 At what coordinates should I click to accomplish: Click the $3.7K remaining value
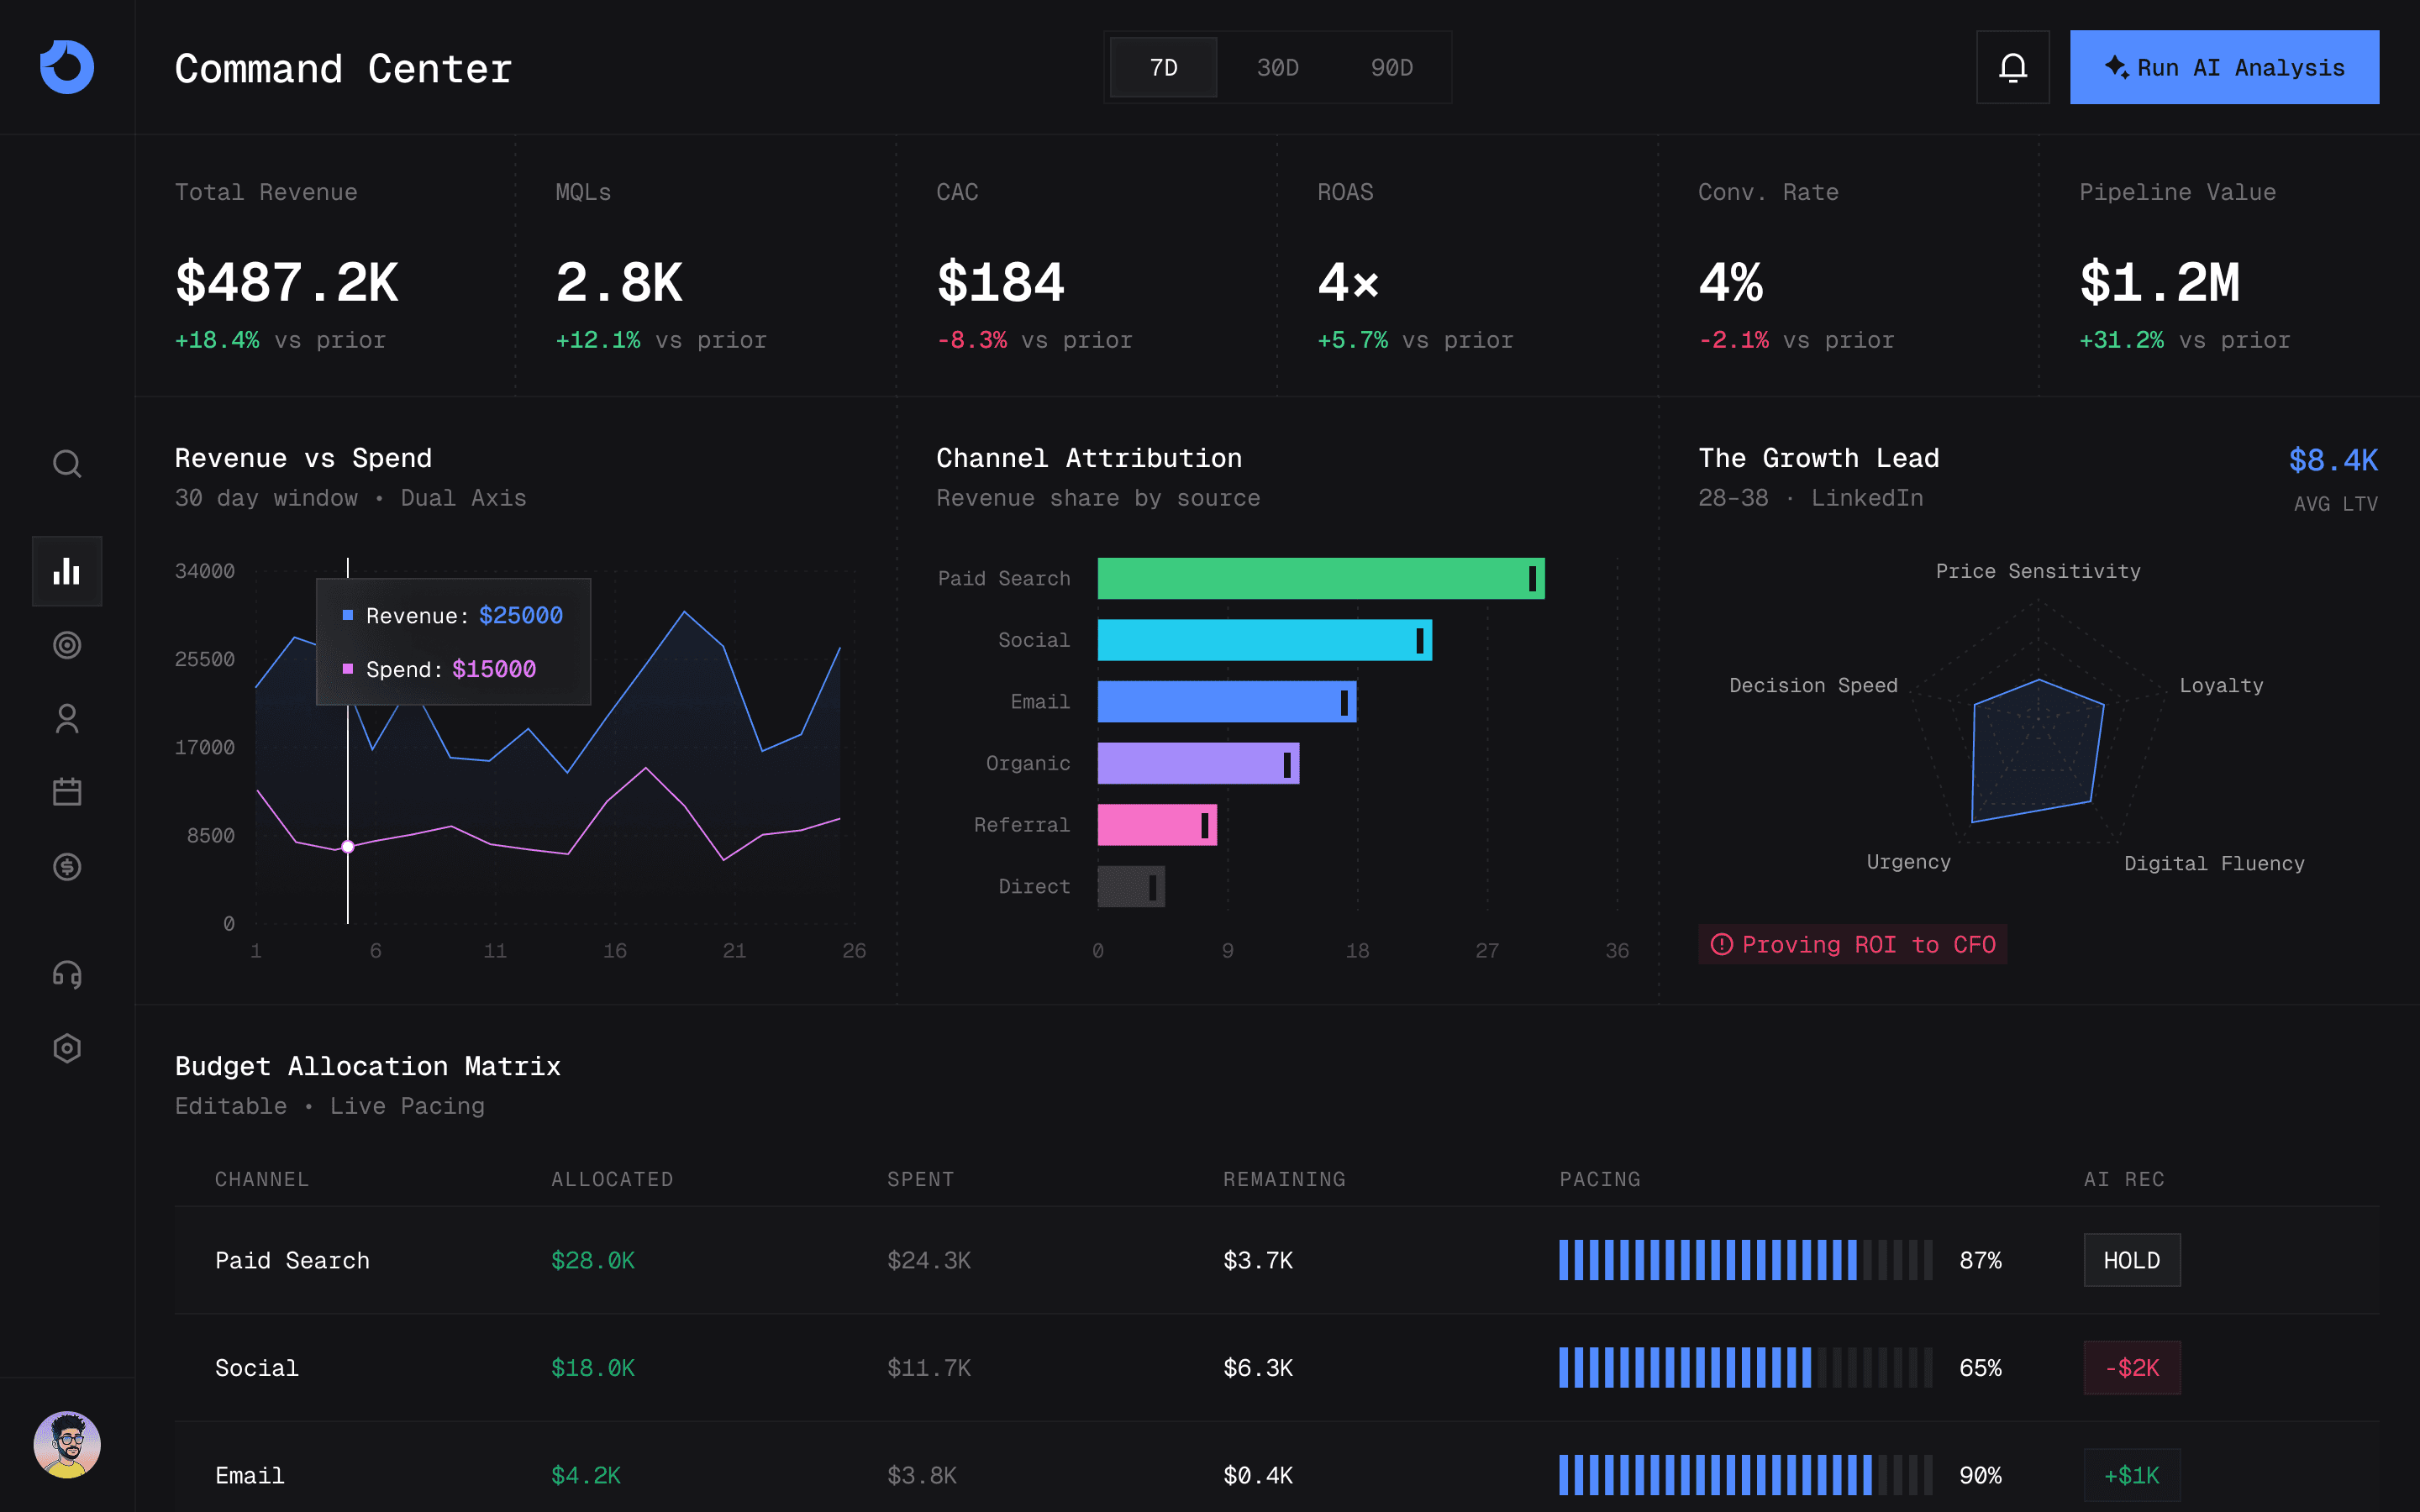(x=1258, y=1260)
